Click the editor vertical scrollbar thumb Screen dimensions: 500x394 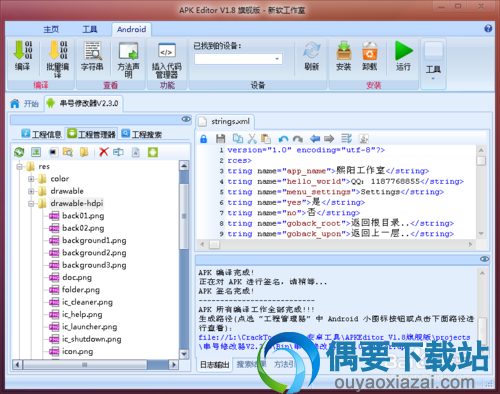(x=481, y=161)
